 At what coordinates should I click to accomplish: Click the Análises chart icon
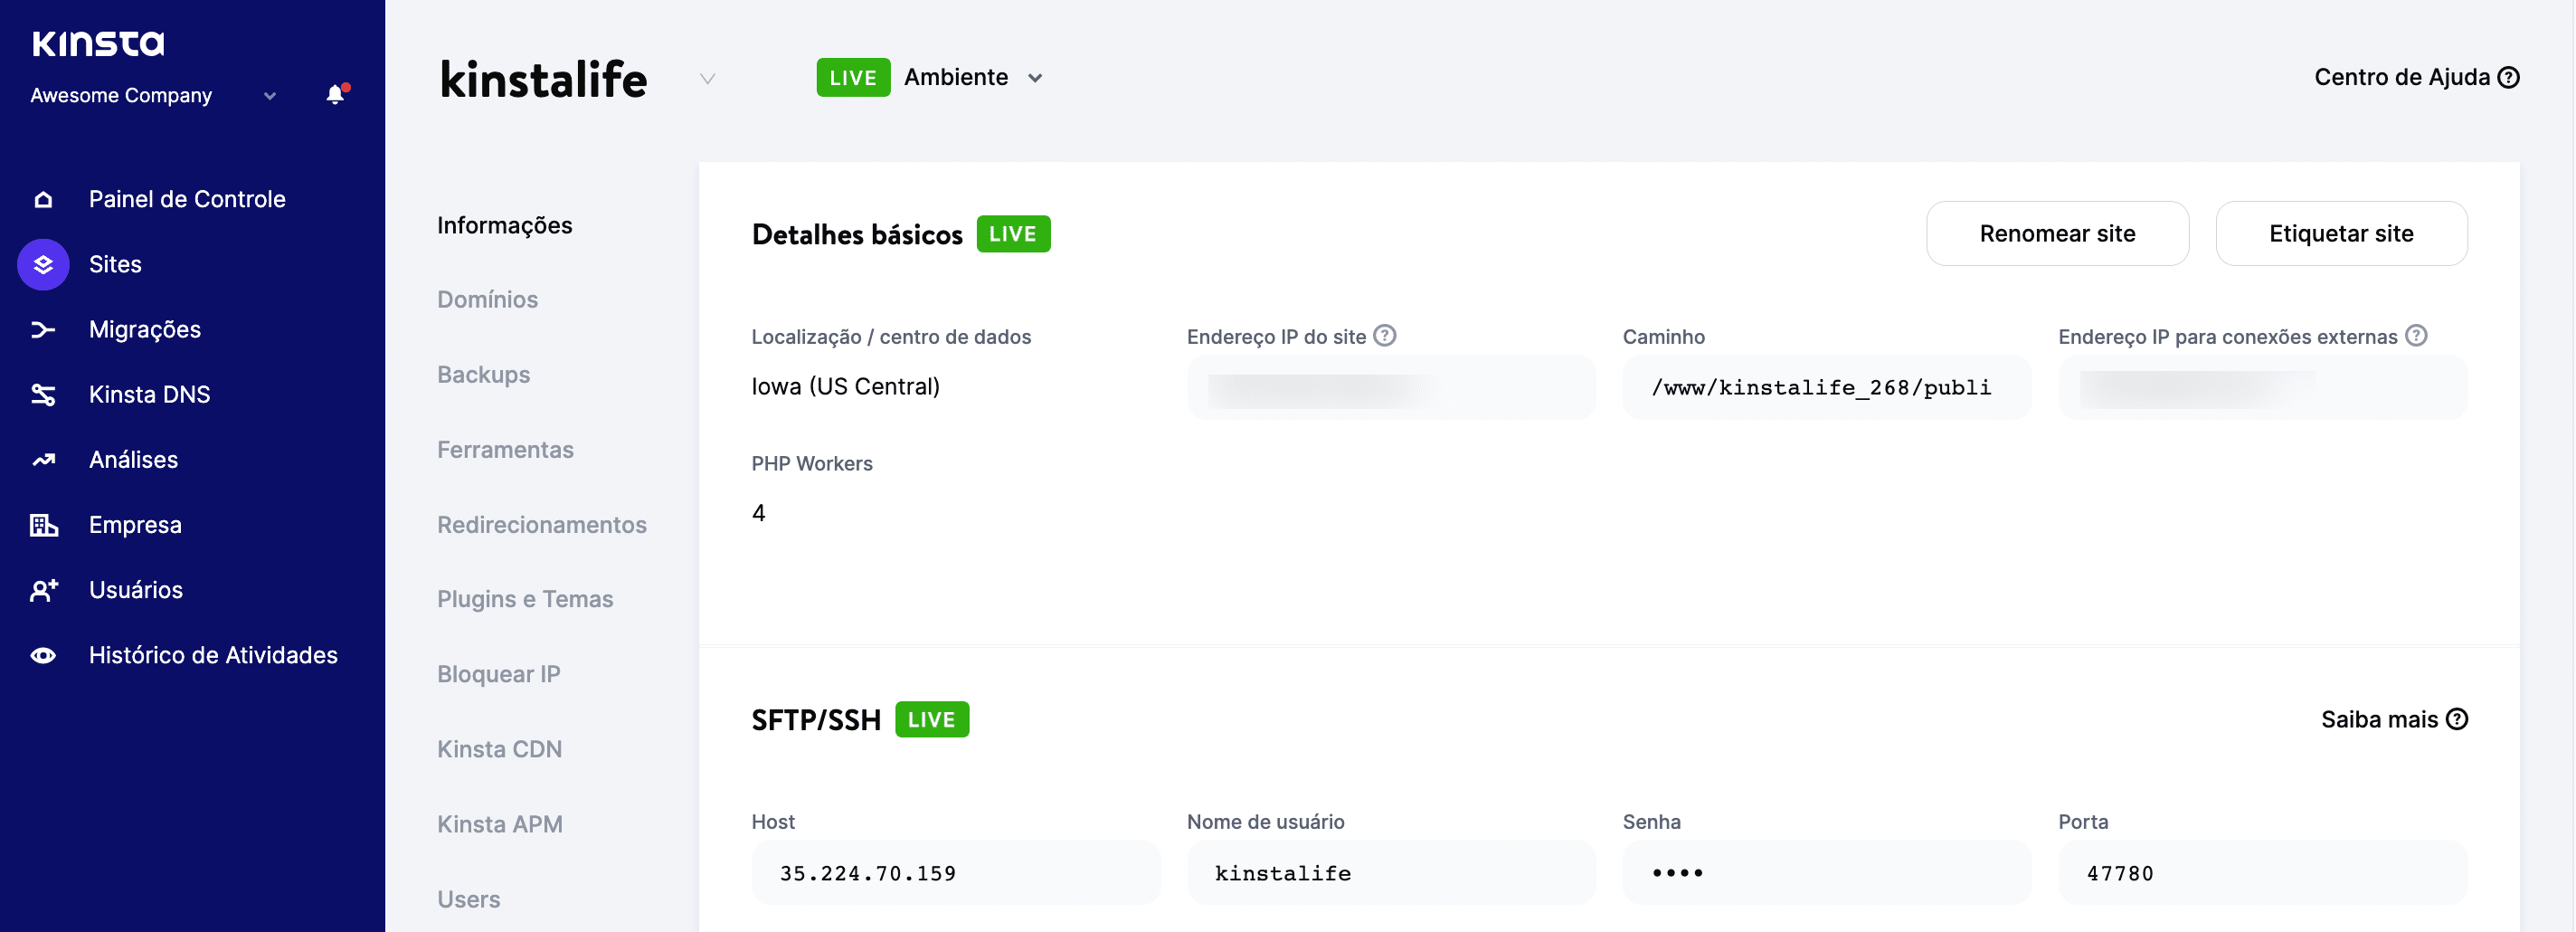[44, 459]
